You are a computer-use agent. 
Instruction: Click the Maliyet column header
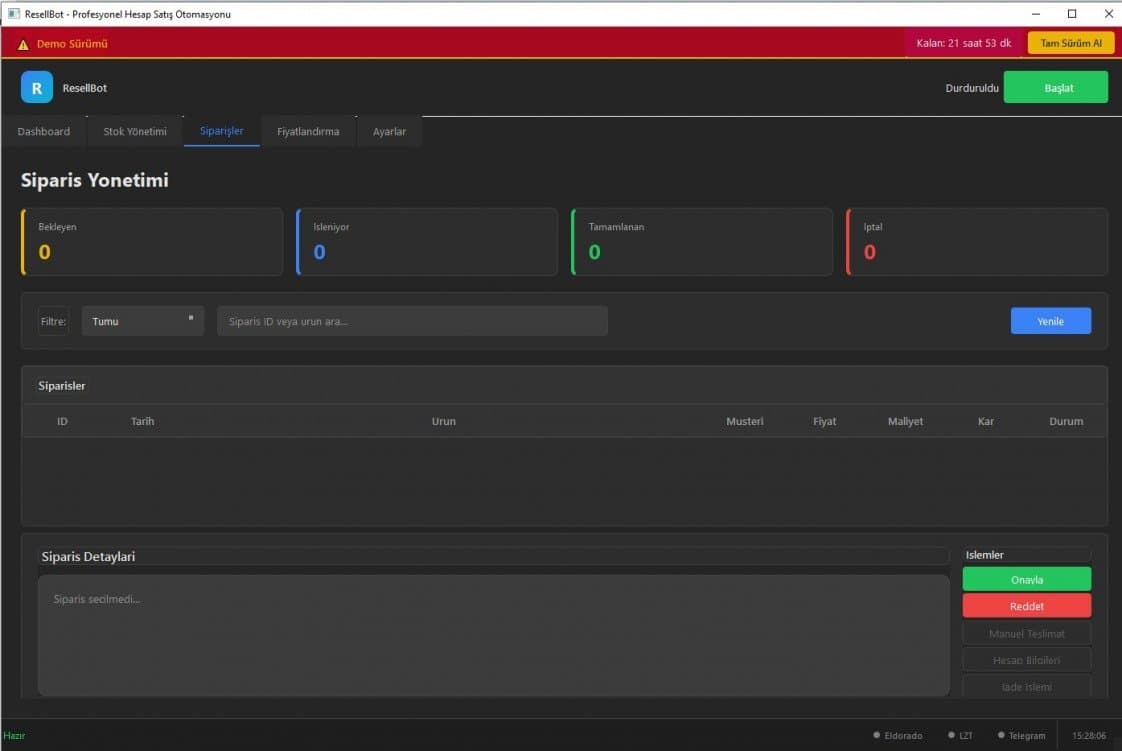tap(905, 421)
